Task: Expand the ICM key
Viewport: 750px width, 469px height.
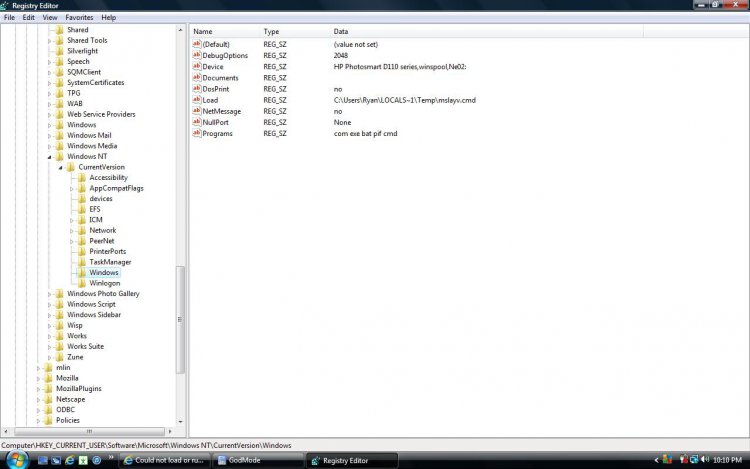Action: click(72, 220)
